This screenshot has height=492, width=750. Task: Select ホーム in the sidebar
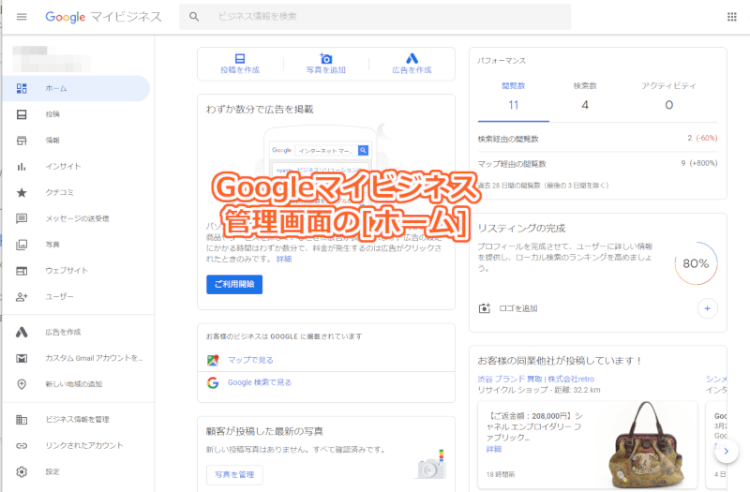click(x=76, y=88)
